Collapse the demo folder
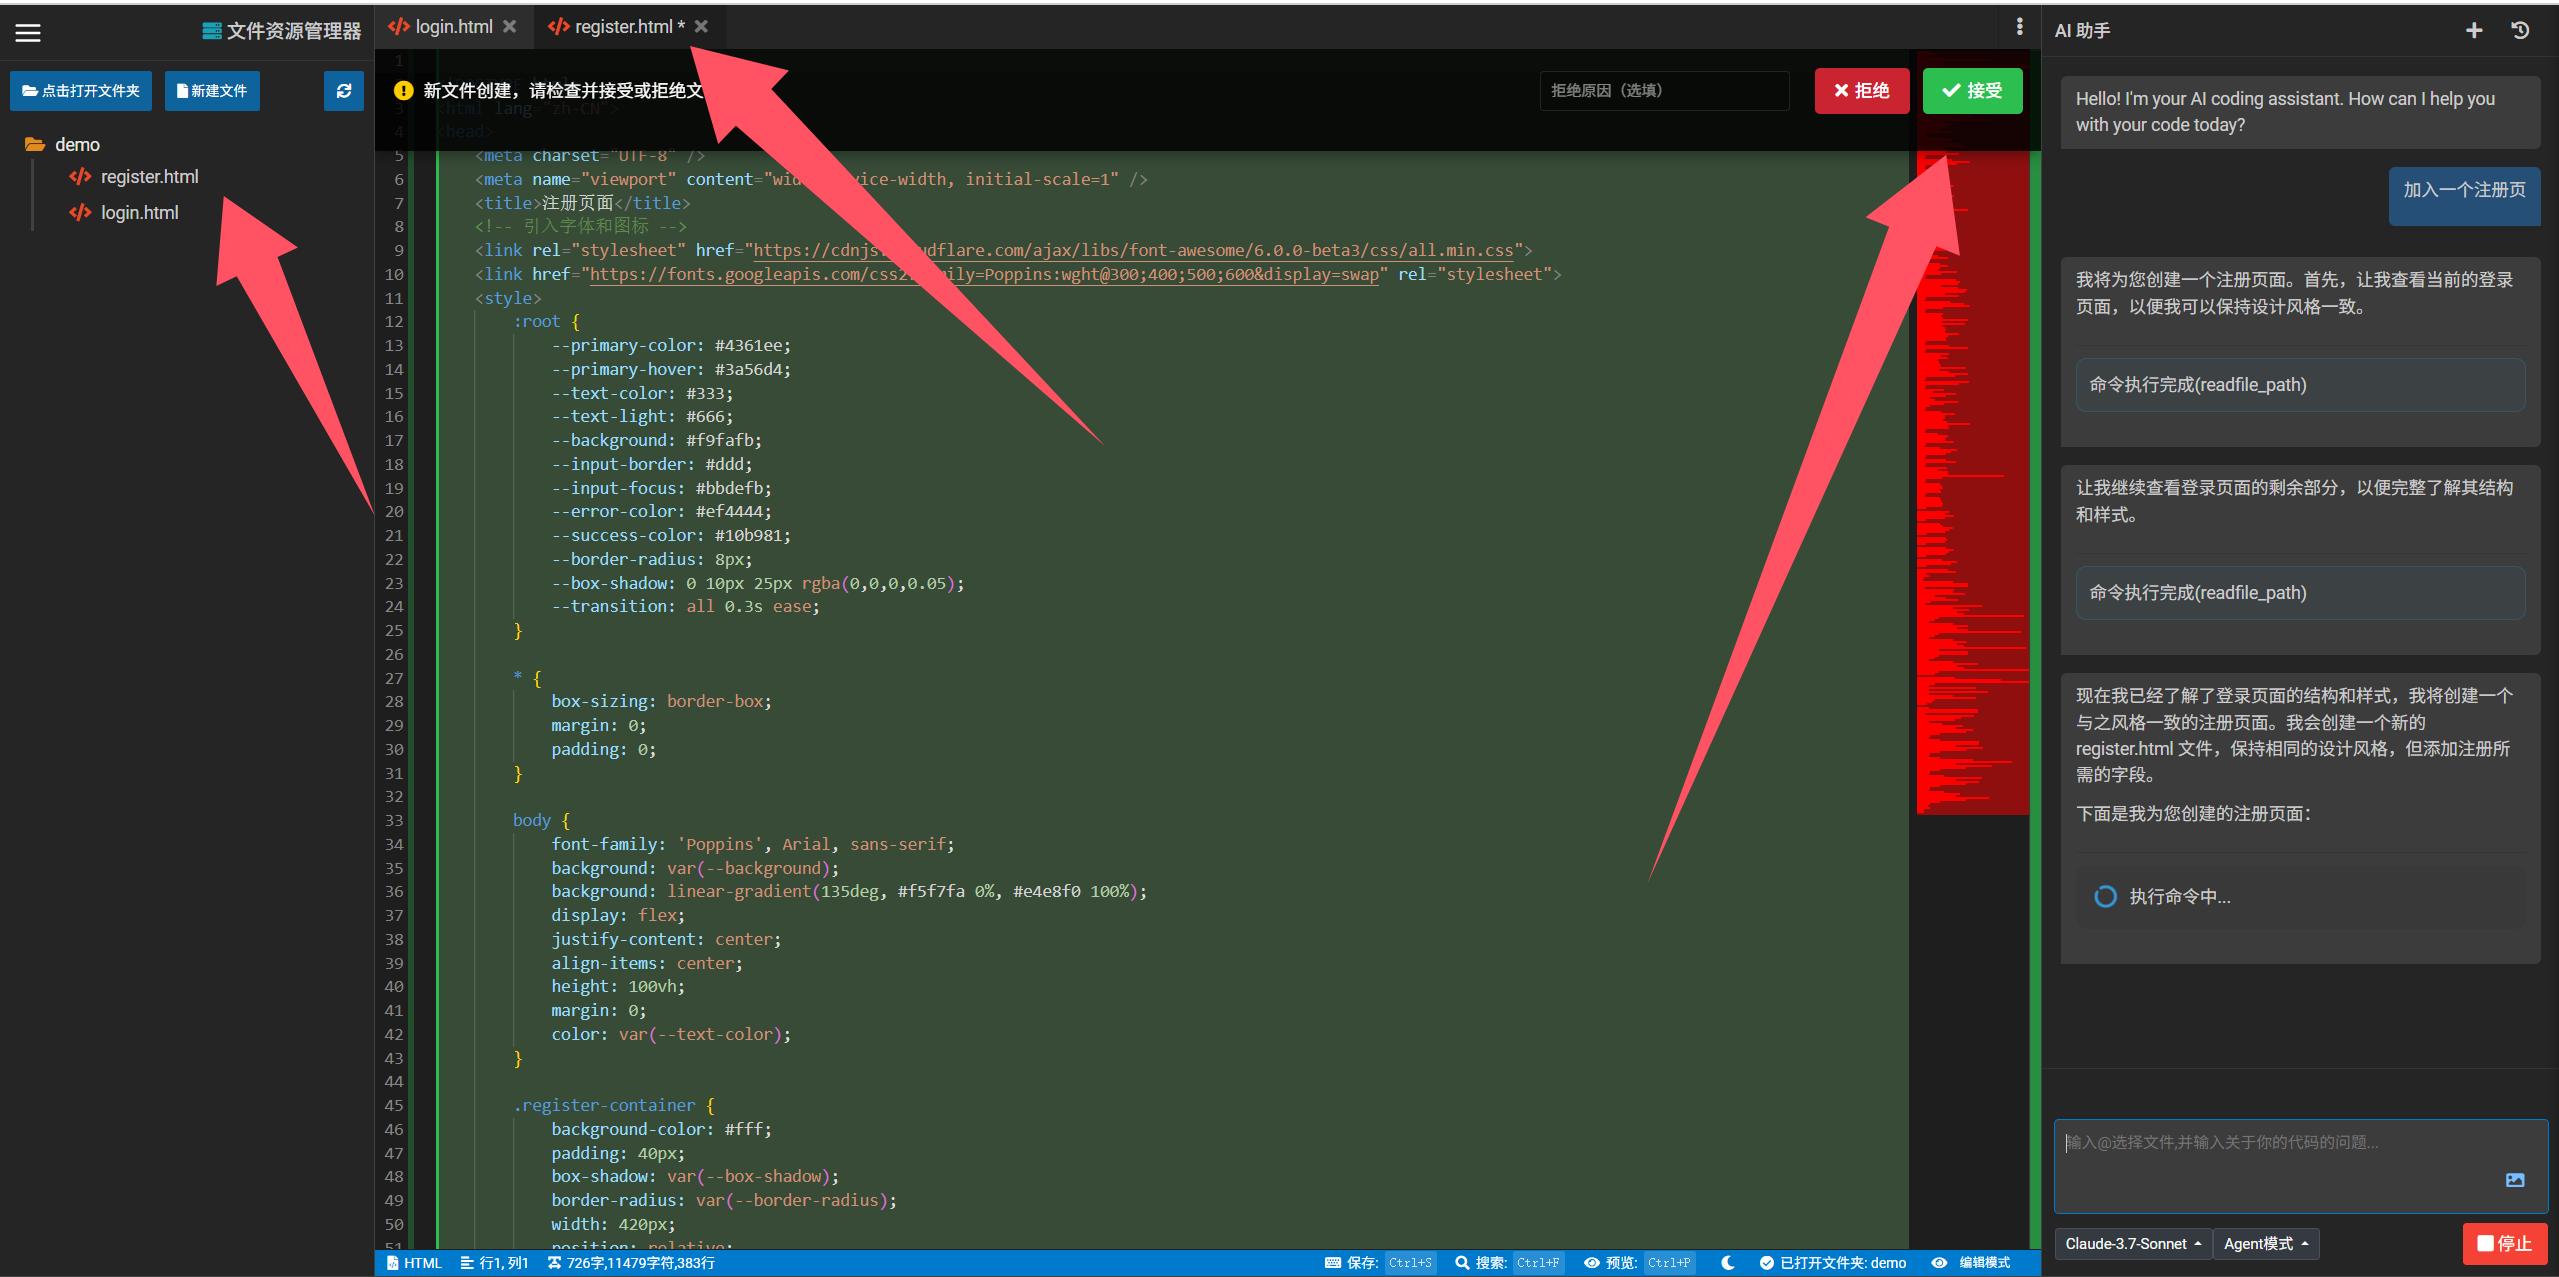Viewport: 2559px width, 1277px height. coord(62,144)
